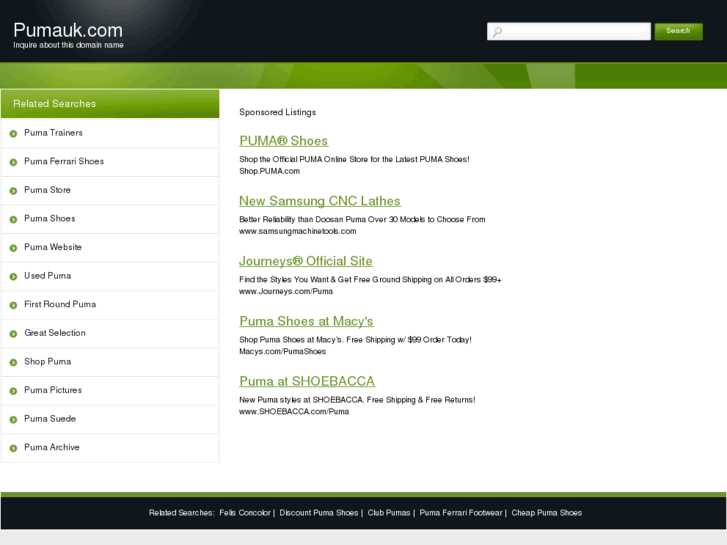Viewport: 727px width, 545px height.
Task: Click the bullet icon beside Great Selection
Action: (x=13, y=334)
